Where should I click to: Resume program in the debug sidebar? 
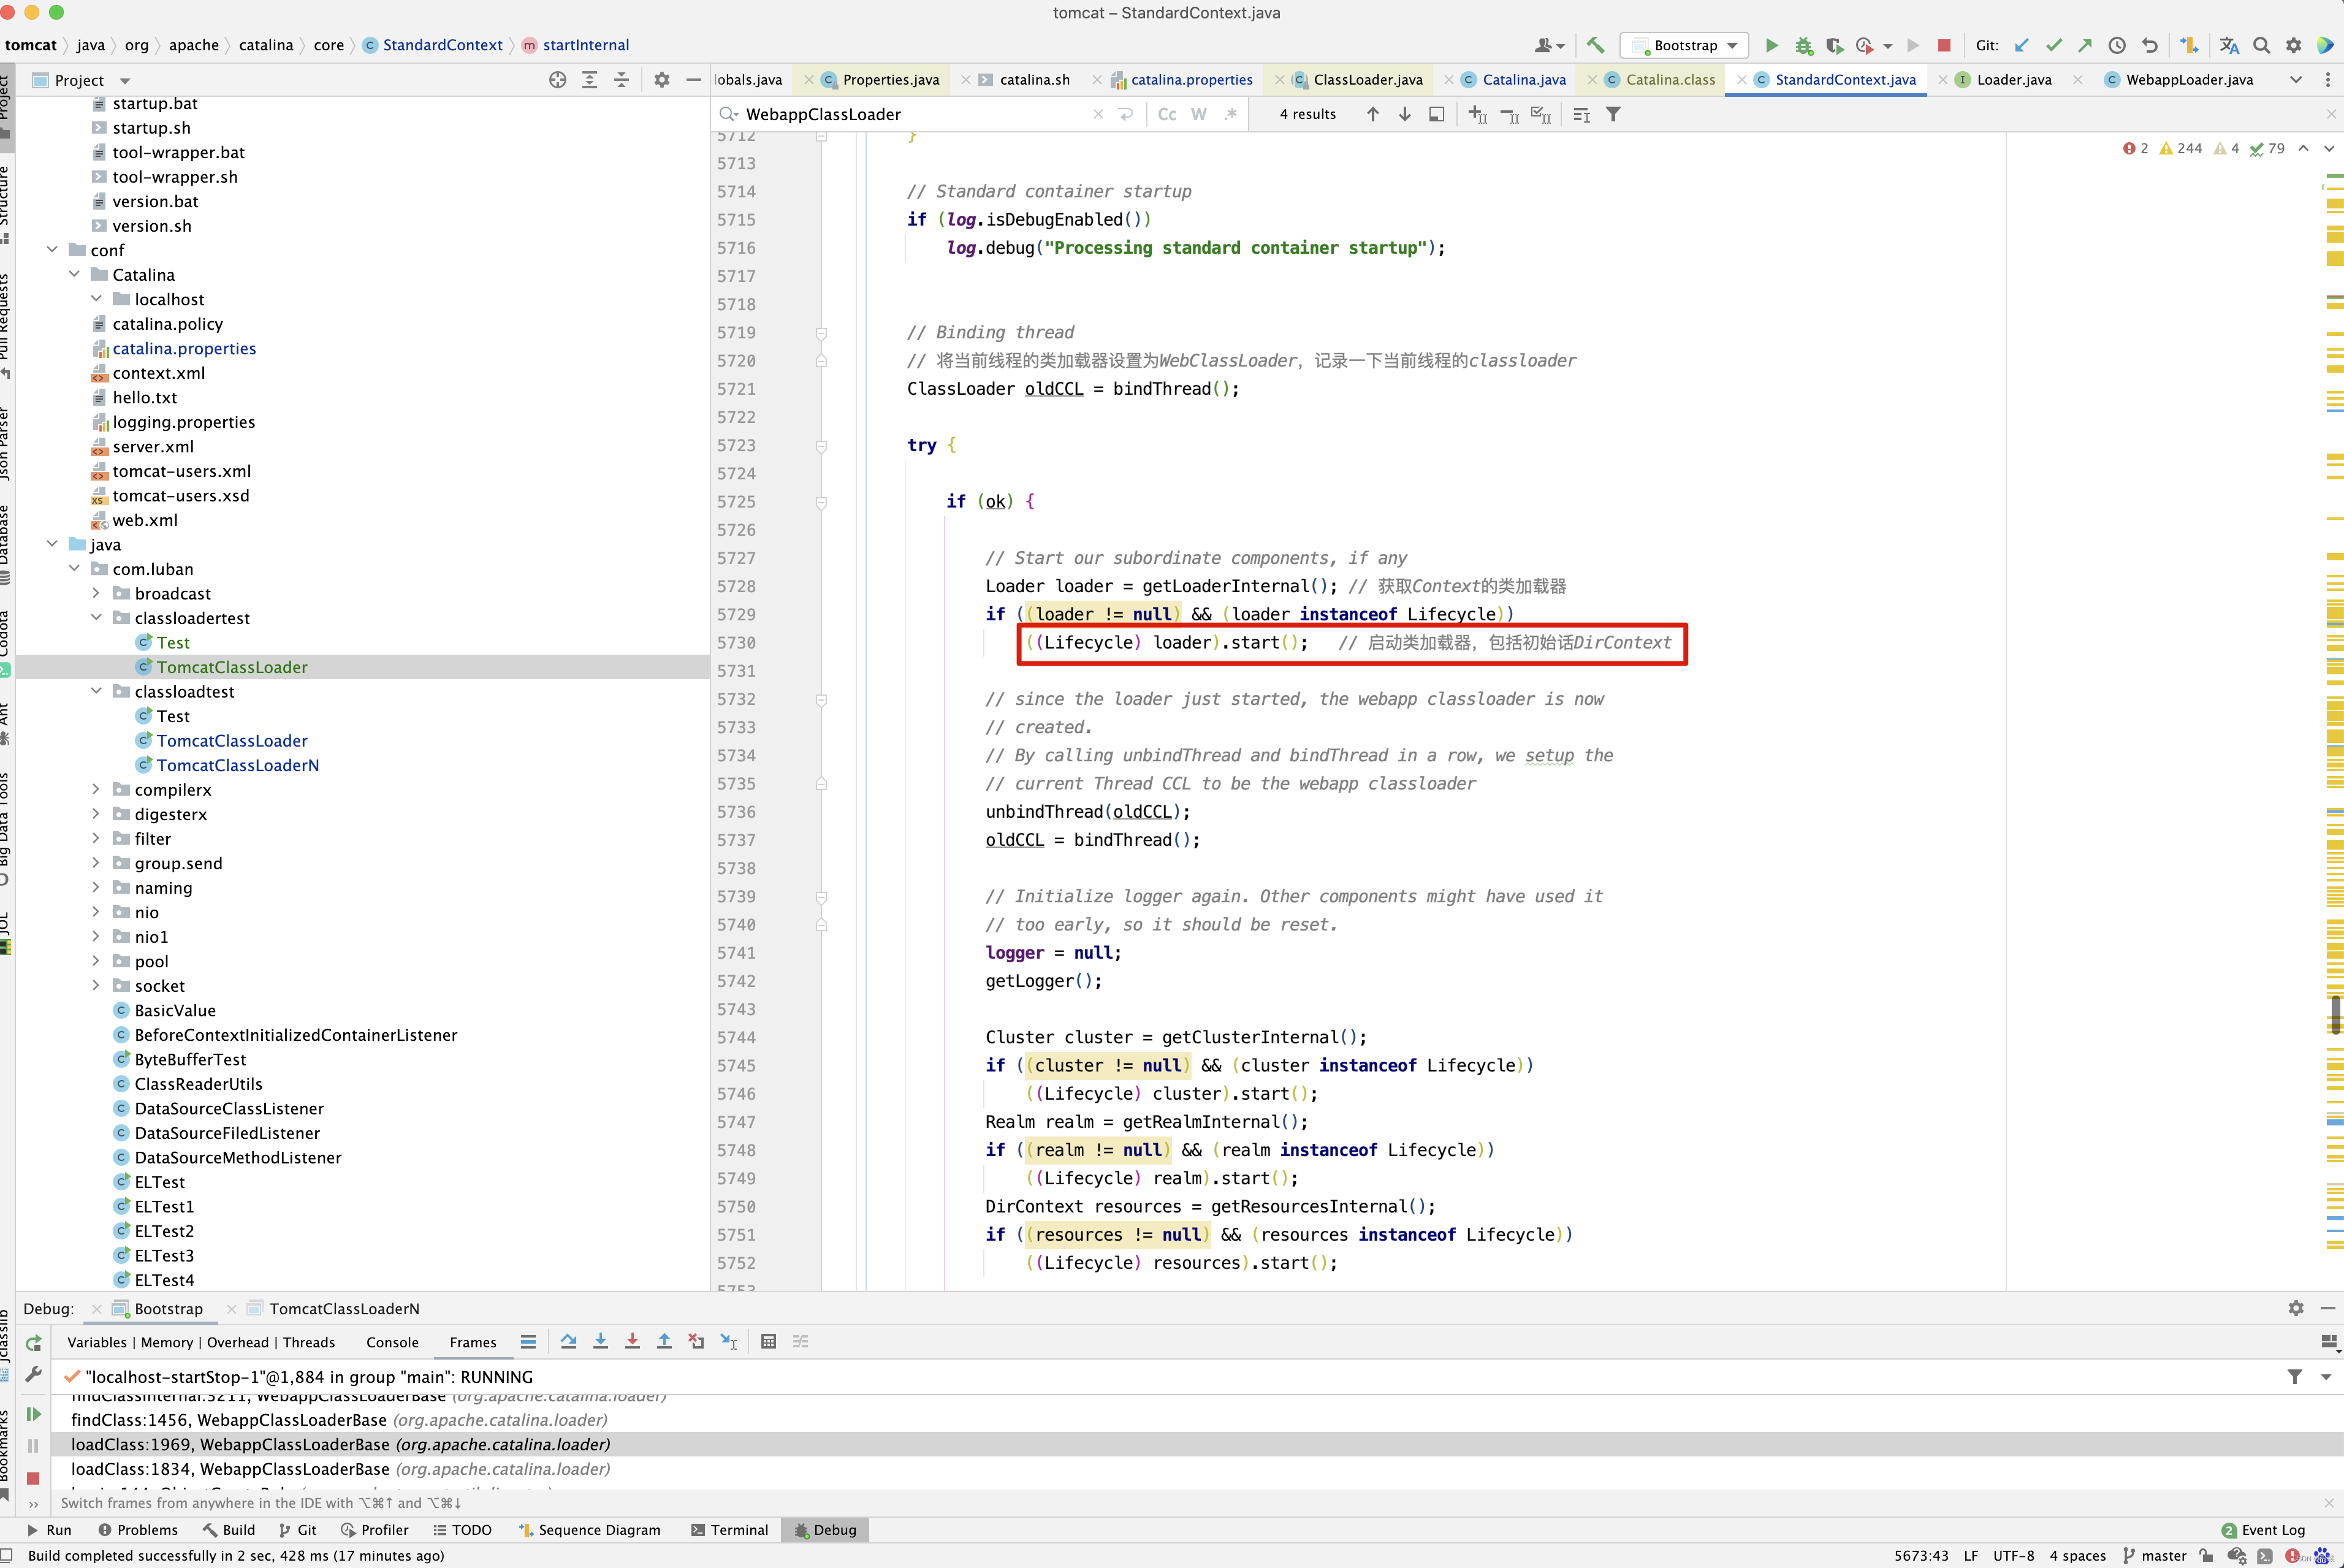[33, 1414]
